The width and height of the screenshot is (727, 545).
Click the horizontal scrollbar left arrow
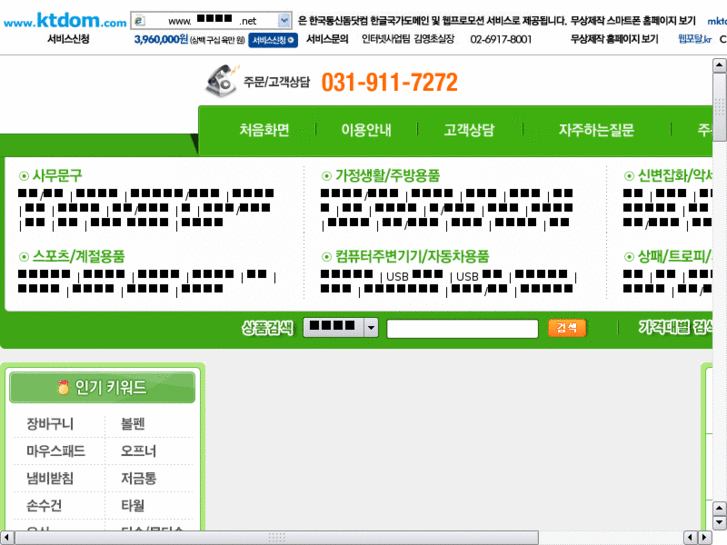(7, 538)
